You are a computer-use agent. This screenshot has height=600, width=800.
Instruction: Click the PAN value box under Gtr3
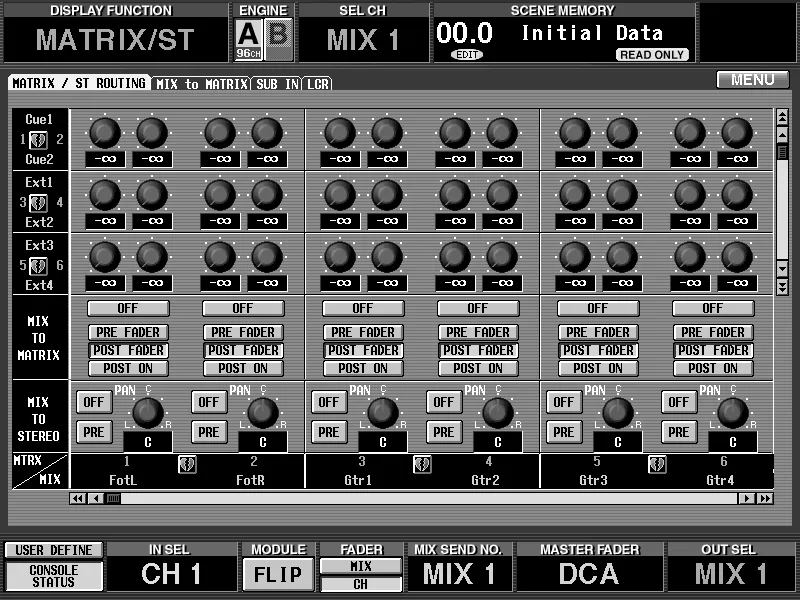pyautogui.click(x=618, y=442)
